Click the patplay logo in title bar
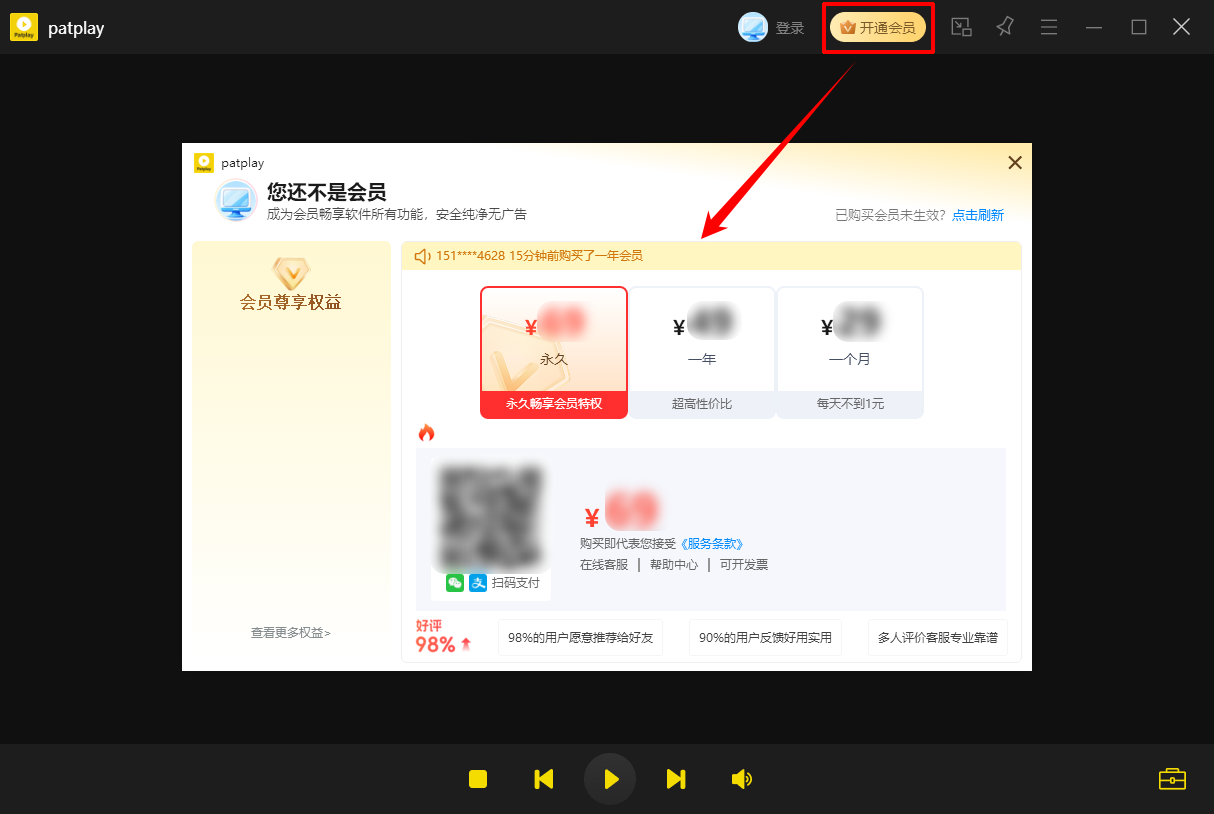The width and height of the screenshot is (1214, 814). click(x=24, y=27)
